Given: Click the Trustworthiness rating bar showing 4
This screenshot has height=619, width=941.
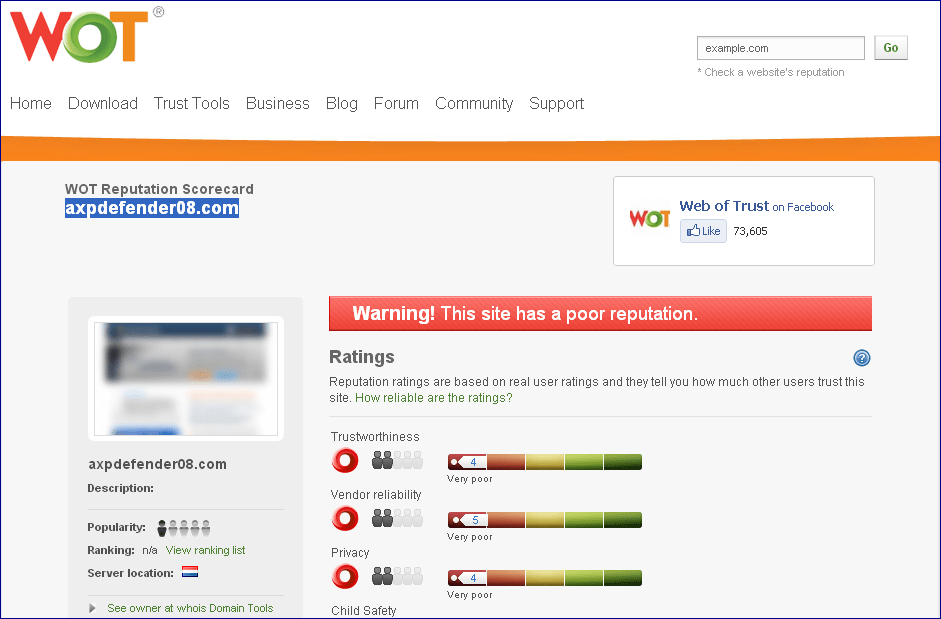Looking at the screenshot, I should pos(545,462).
